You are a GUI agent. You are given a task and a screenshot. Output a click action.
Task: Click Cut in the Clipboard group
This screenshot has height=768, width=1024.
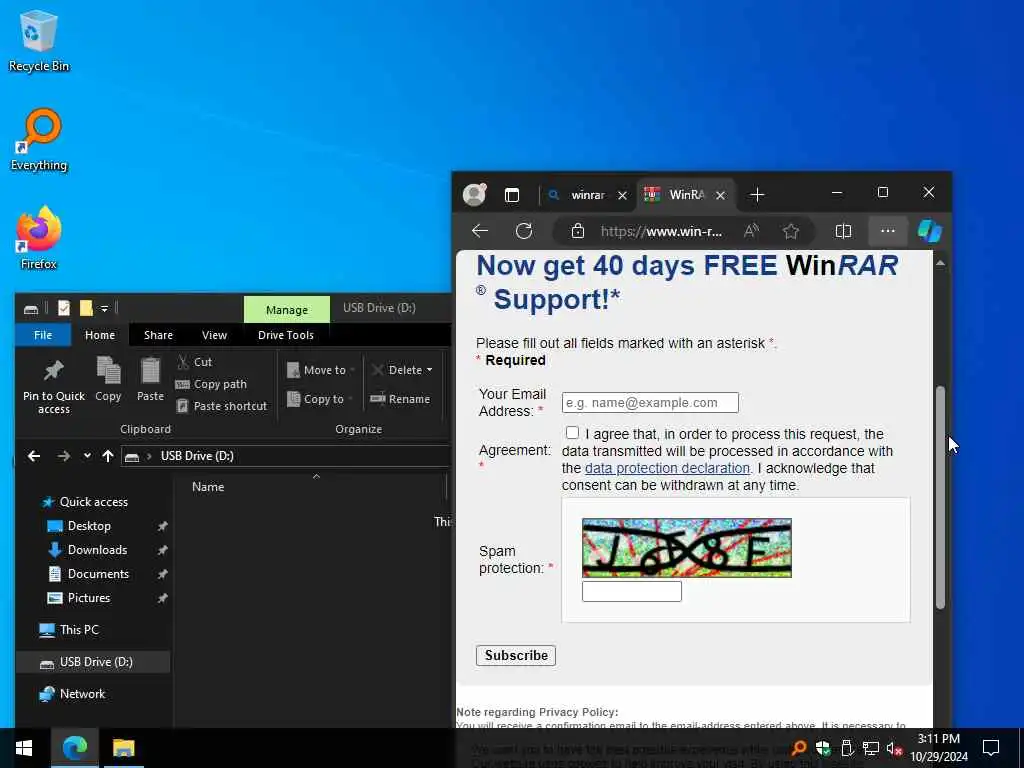pos(195,362)
